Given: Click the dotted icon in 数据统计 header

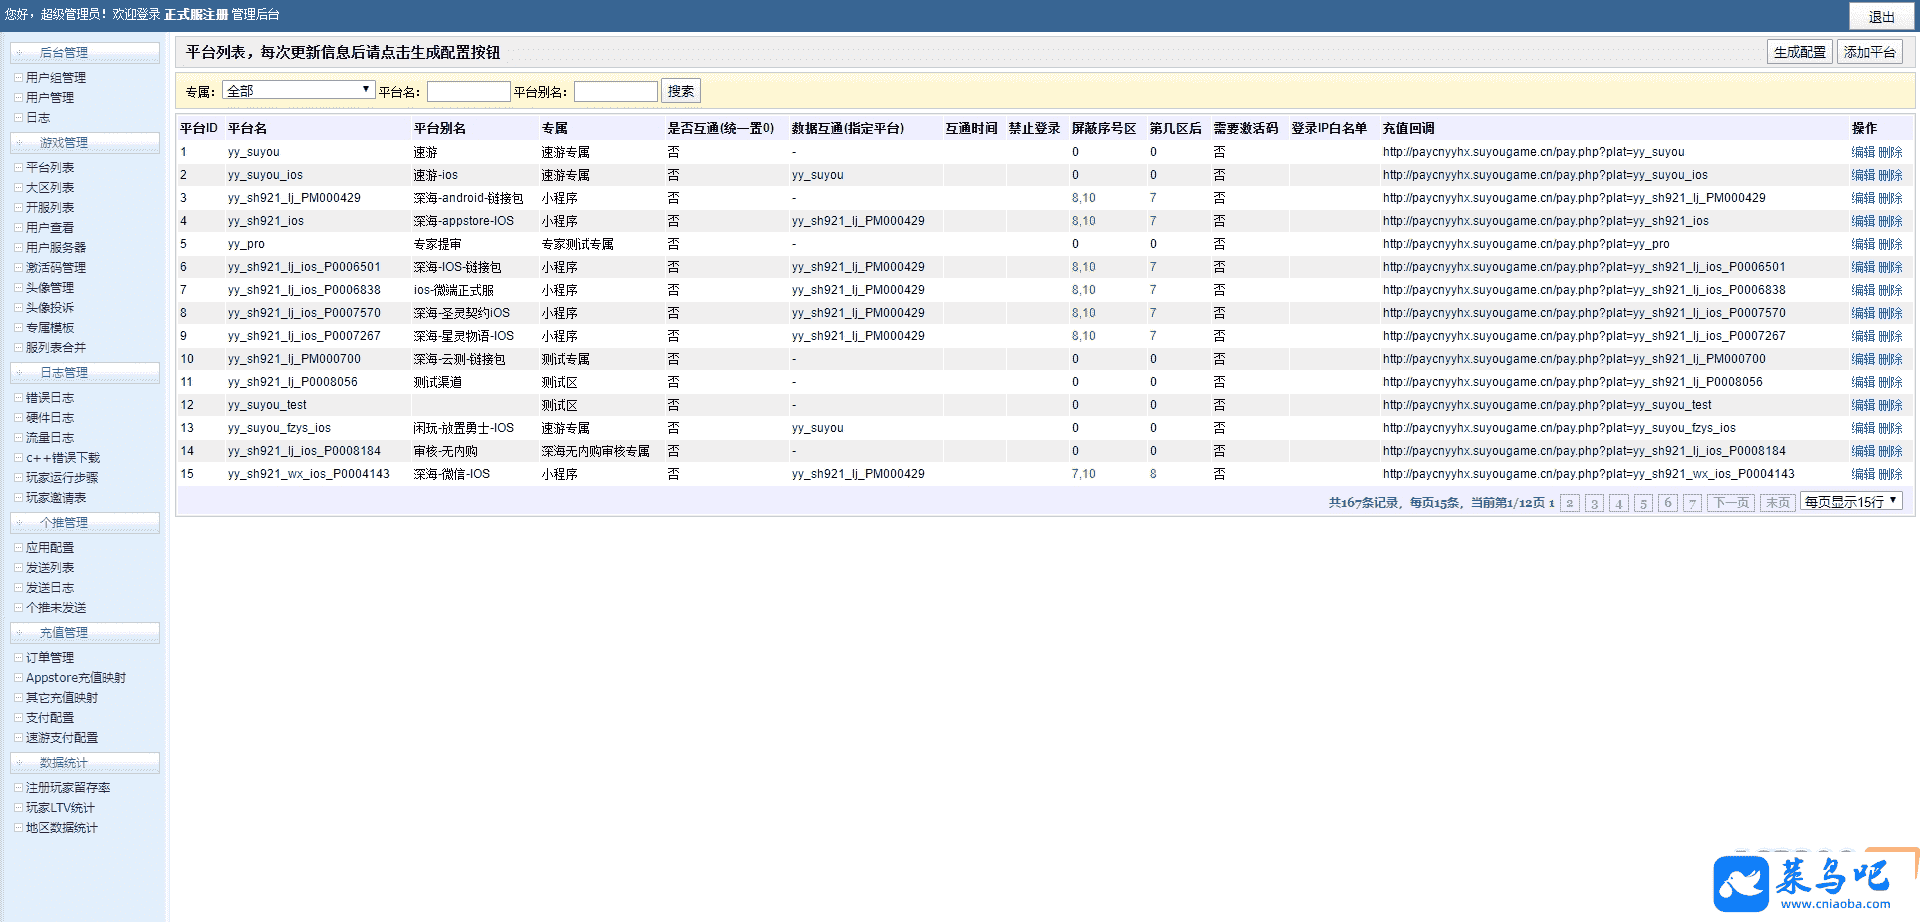Looking at the screenshot, I should point(20,763).
